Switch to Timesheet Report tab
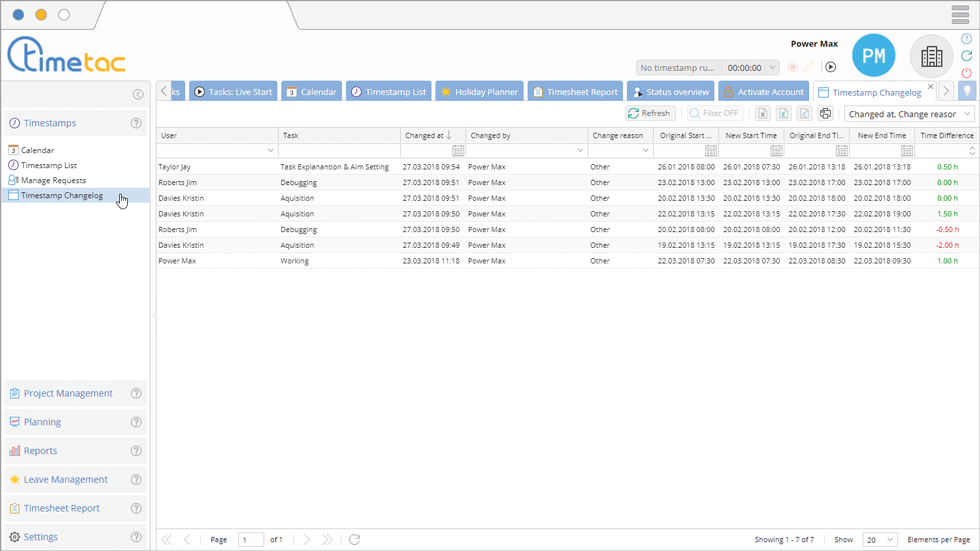Image resolution: width=980 pixels, height=551 pixels. [x=575, y=91]
